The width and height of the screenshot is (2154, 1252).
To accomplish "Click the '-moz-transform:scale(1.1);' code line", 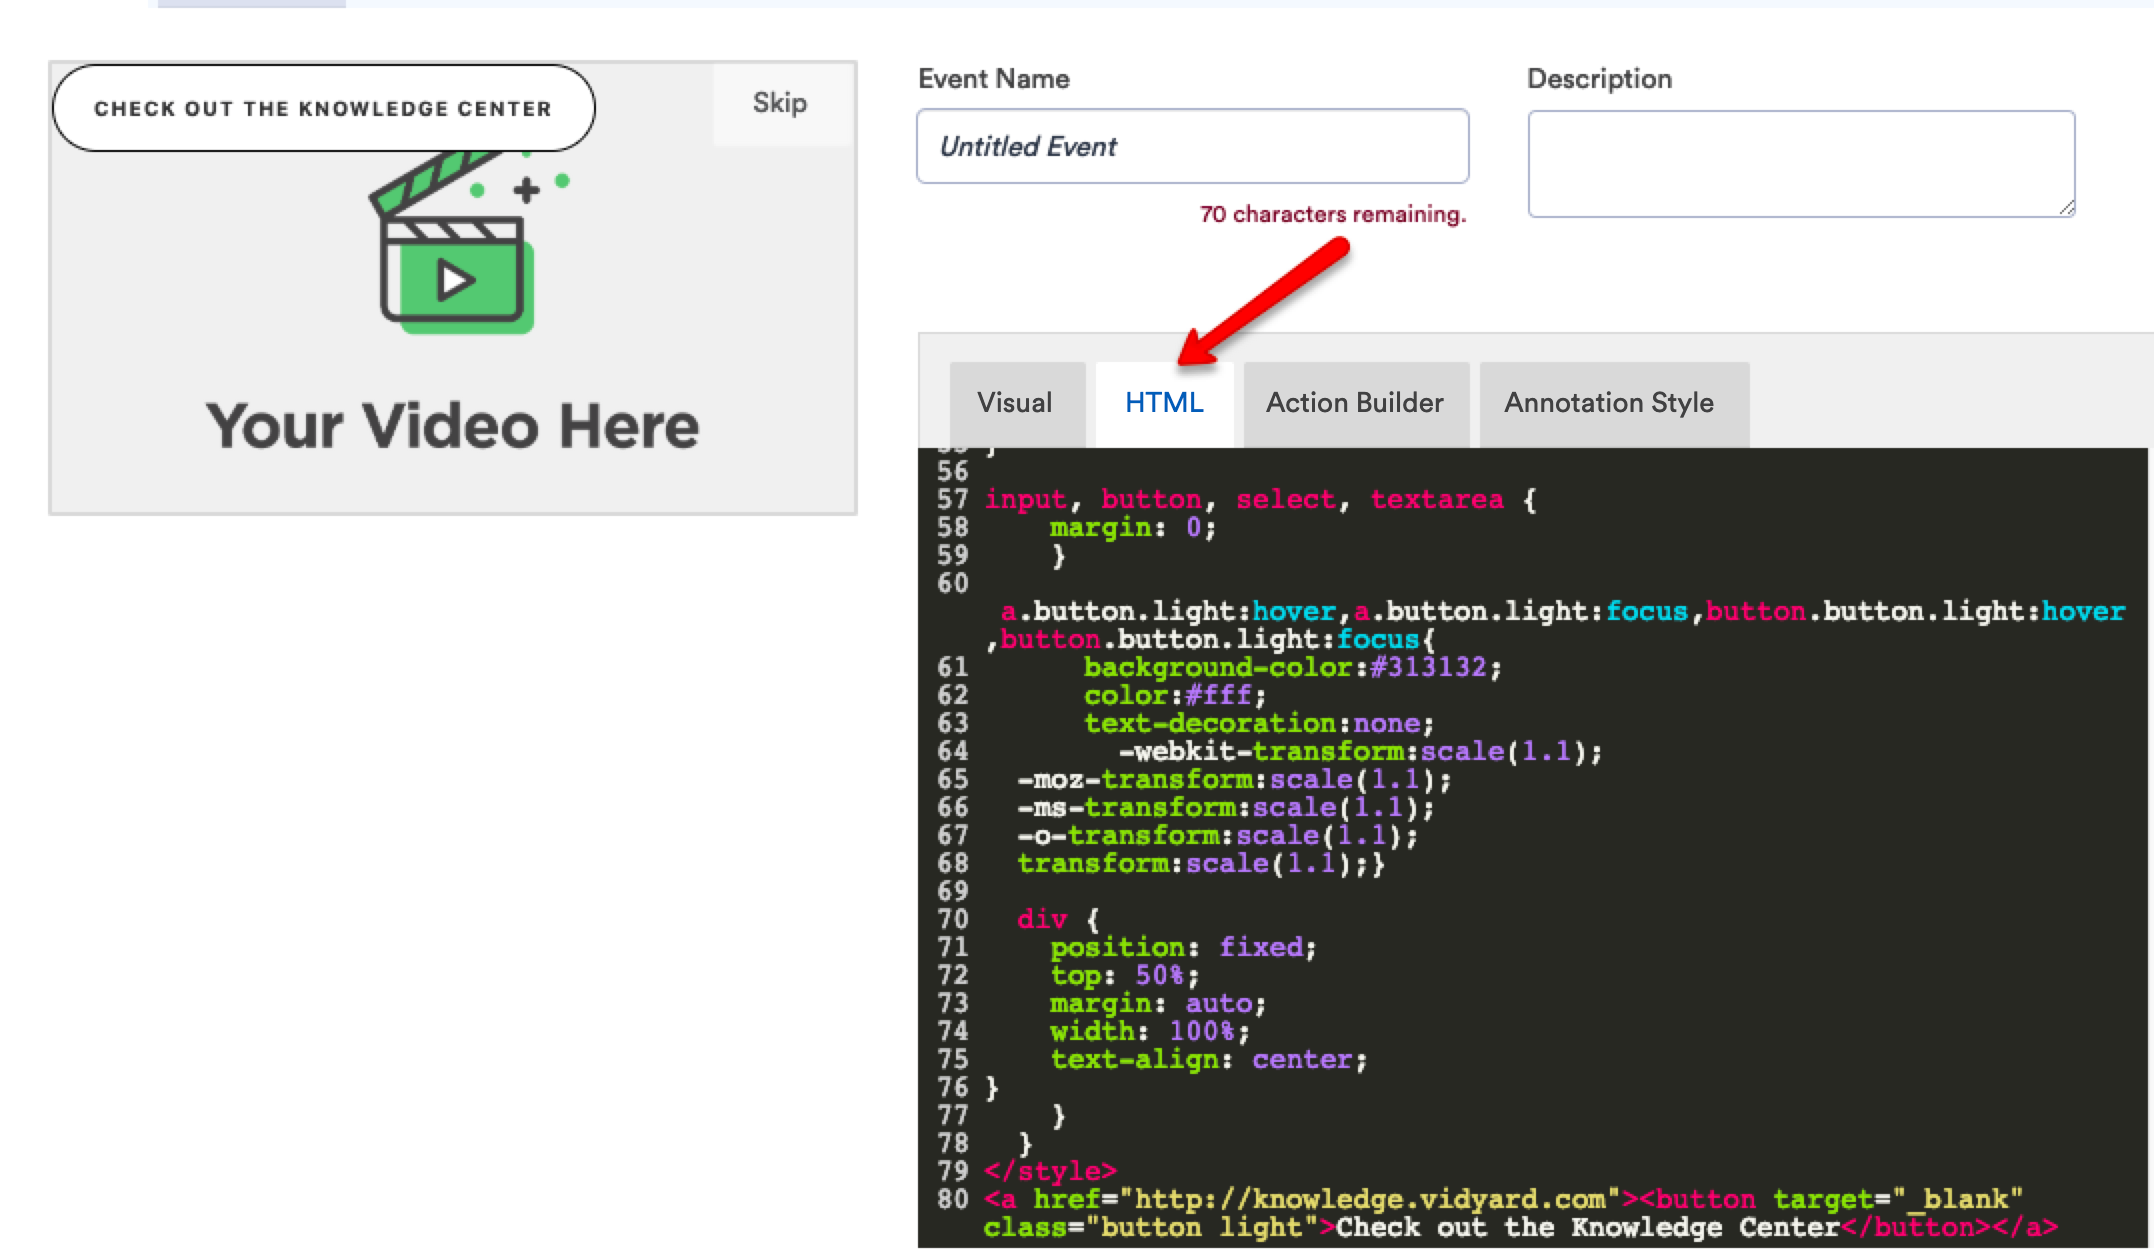I will [1234, 779].
